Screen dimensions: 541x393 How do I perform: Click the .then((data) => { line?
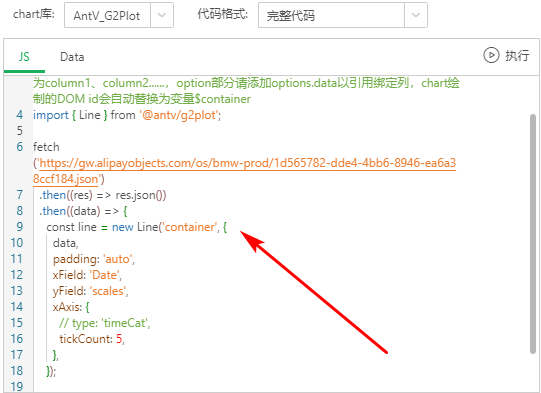click(x=83, y=211)
